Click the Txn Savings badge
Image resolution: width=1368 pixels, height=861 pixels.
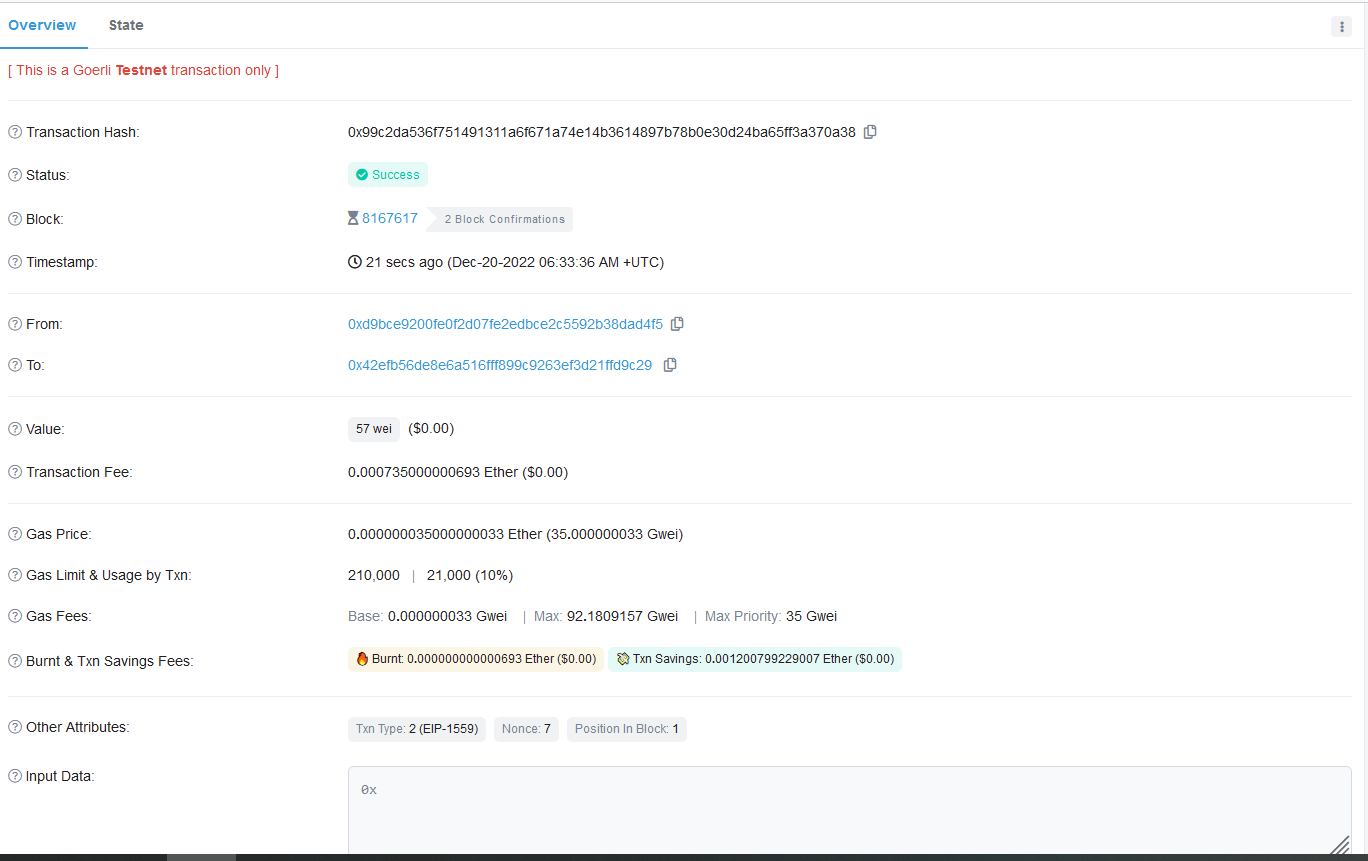[x=754, y=659]
